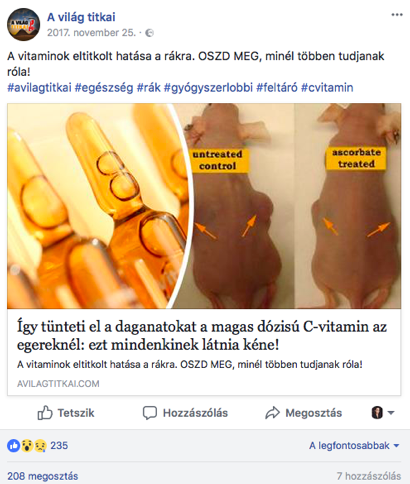
Task: View the 208 megosztás shares list
Action: pos(43,476)
